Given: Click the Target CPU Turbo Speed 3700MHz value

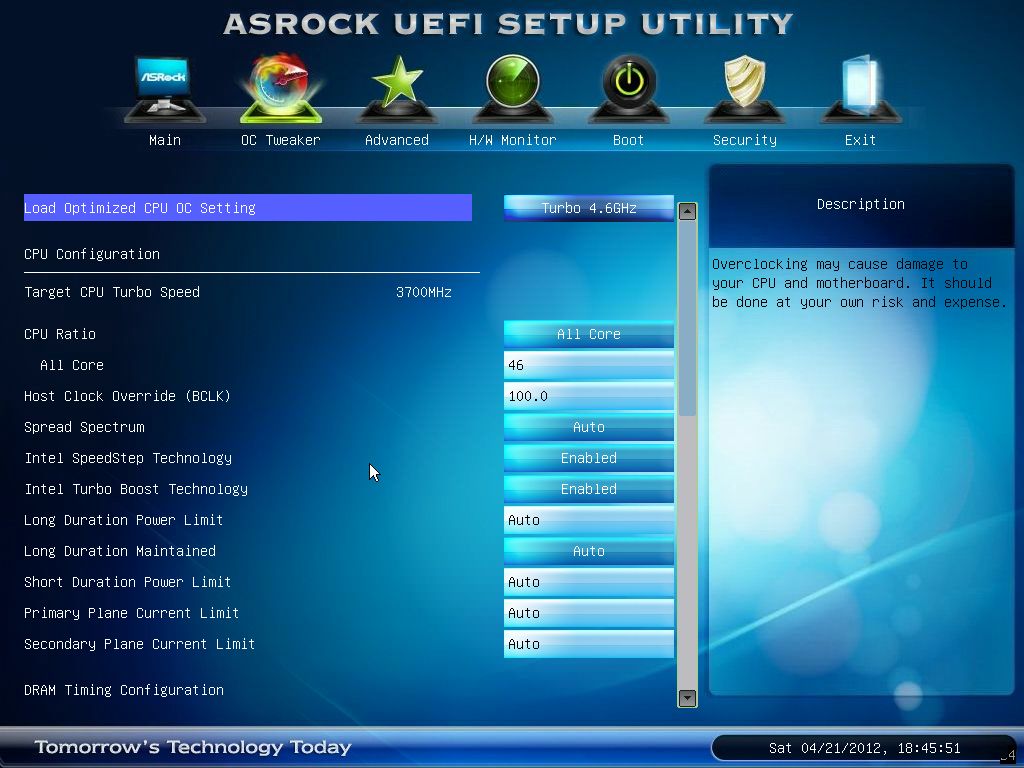Looking at the screenshot, I should pos(424,292).
